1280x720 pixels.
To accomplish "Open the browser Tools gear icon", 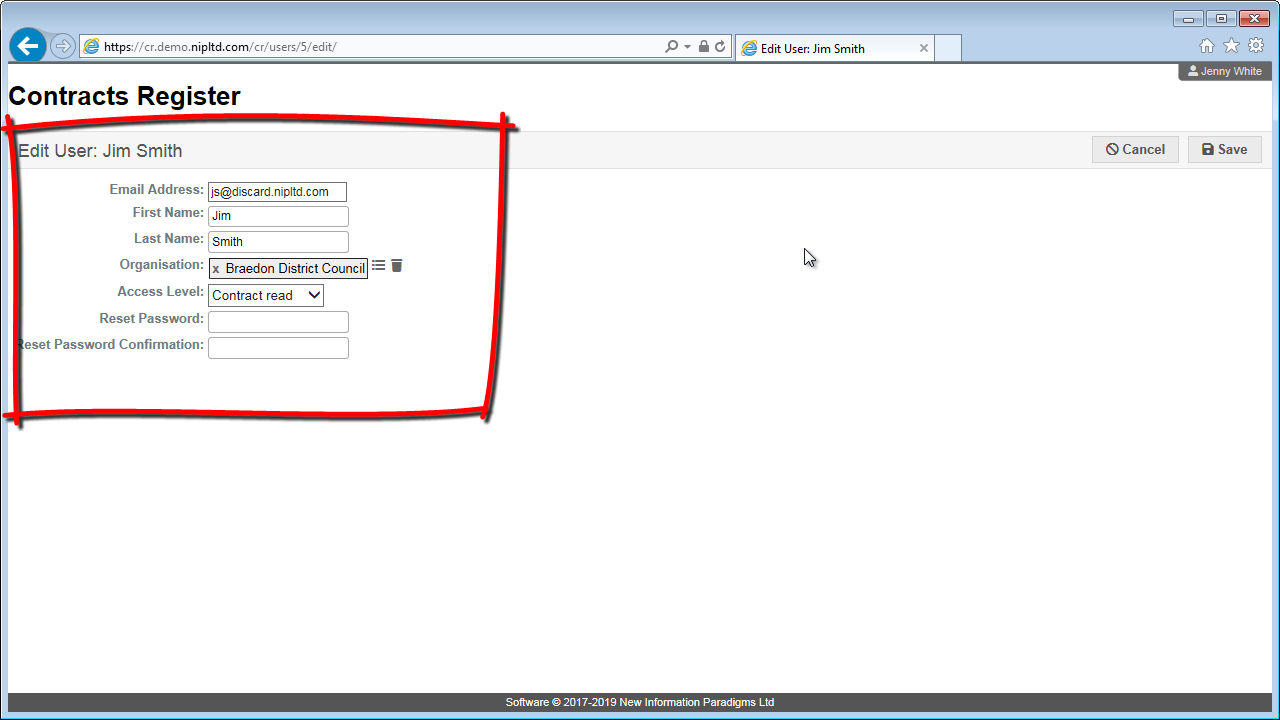I will [1256, 46].
